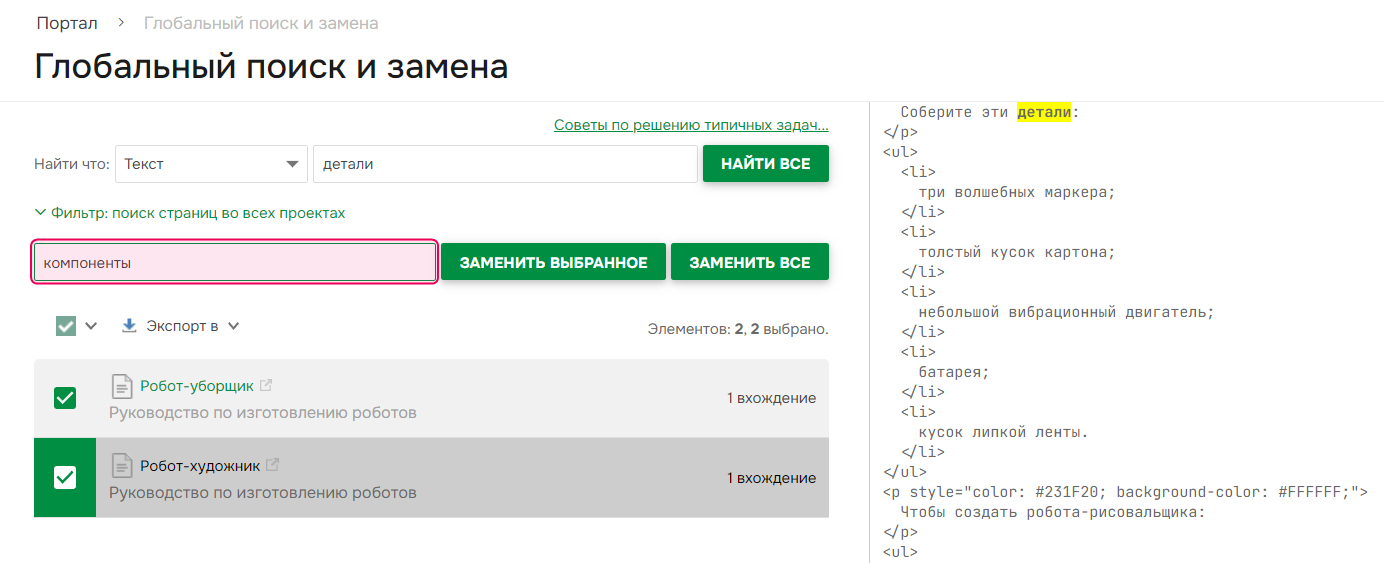Open Робот-уборщик via external link icon
The height and width of the screenshot is (563, 1384).
click(x=266, y=385)
